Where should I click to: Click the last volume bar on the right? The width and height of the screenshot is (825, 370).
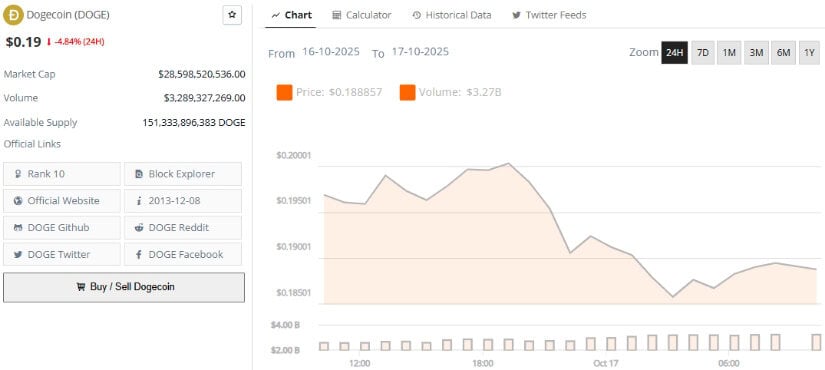(x=817, y=342)
